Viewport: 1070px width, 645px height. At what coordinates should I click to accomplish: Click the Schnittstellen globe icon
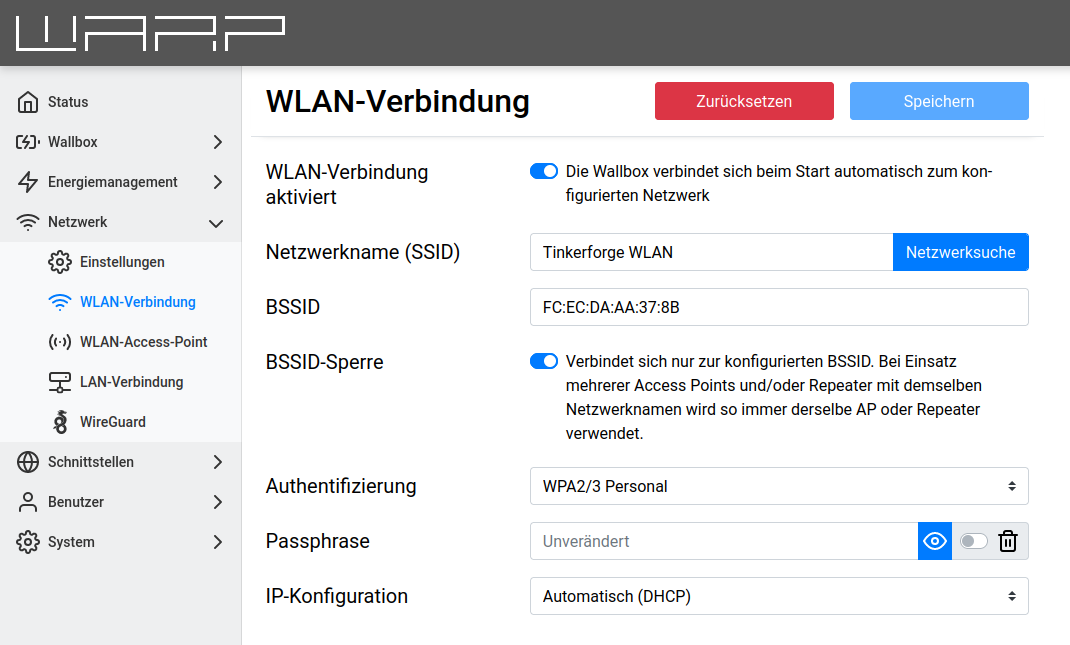click(28, 462)
